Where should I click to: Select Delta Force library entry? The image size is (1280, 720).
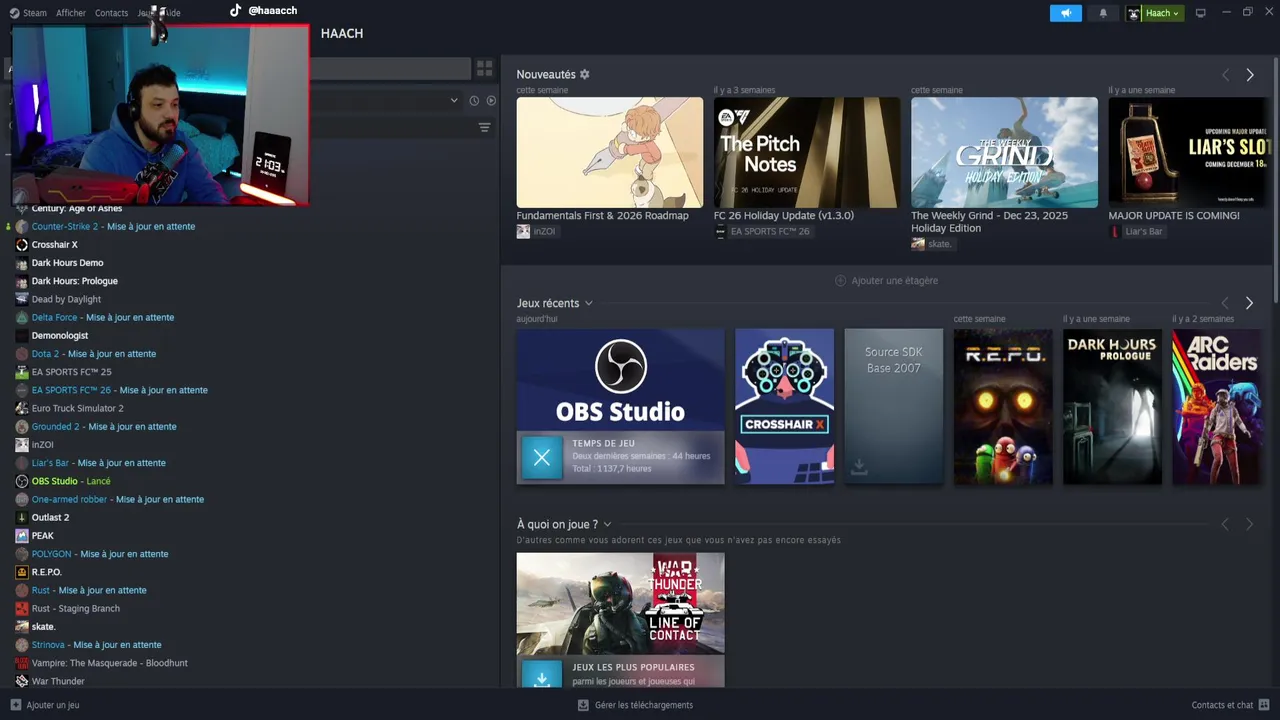coord(102,317)
